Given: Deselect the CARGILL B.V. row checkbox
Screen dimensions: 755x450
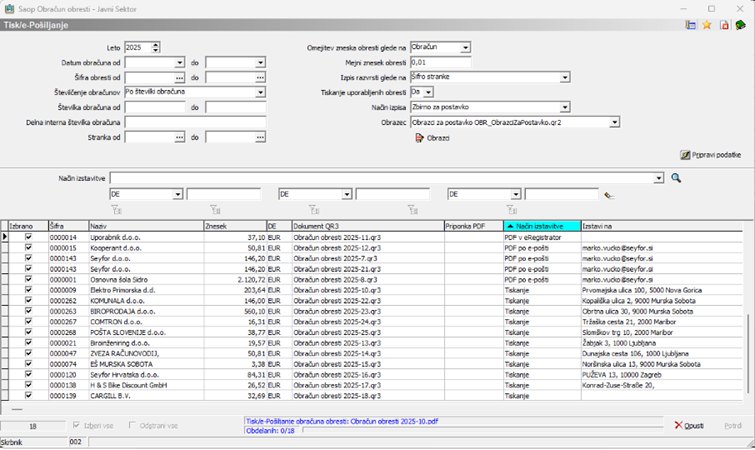Looking at the screenshot, I should (28, 395).
